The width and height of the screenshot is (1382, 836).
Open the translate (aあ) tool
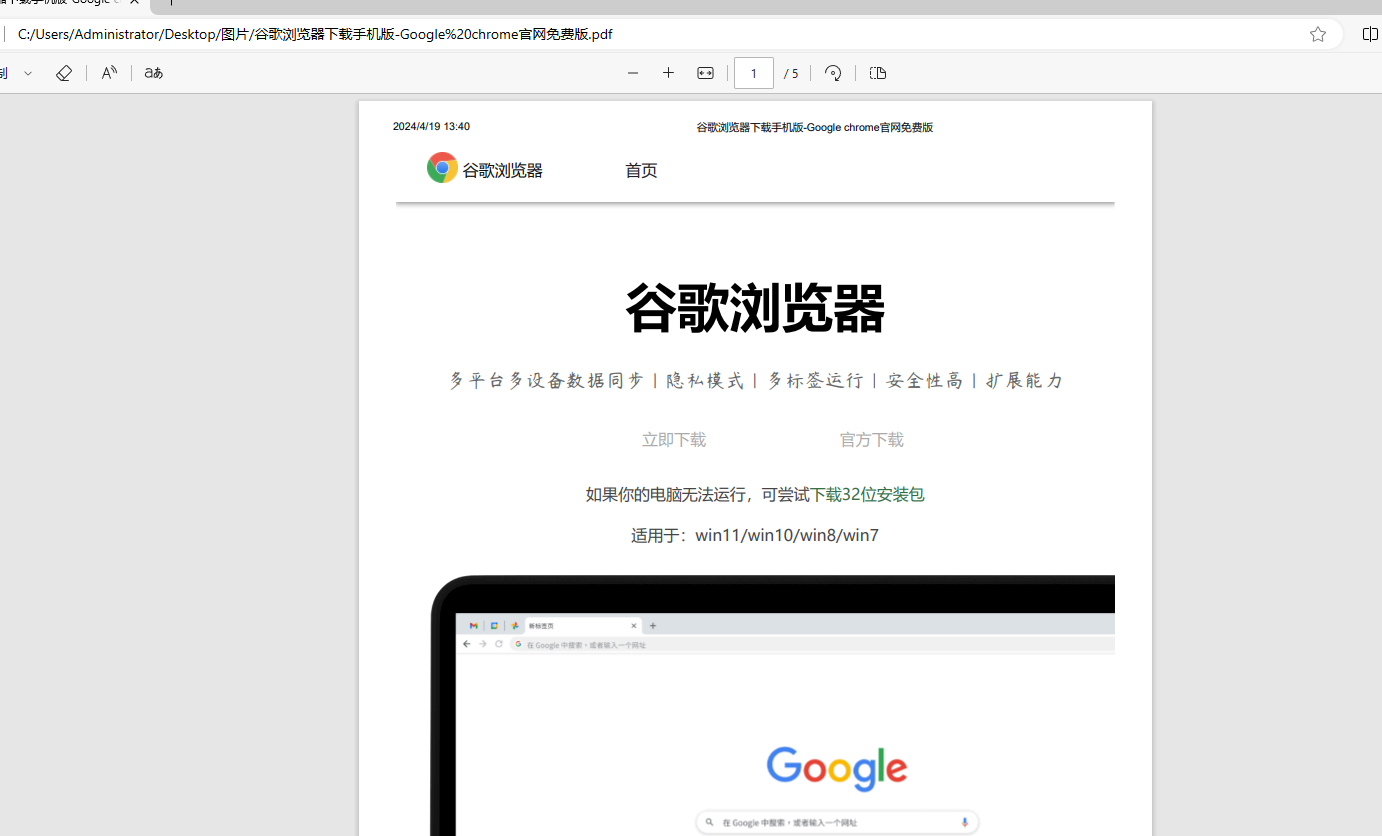pos(153,73)
